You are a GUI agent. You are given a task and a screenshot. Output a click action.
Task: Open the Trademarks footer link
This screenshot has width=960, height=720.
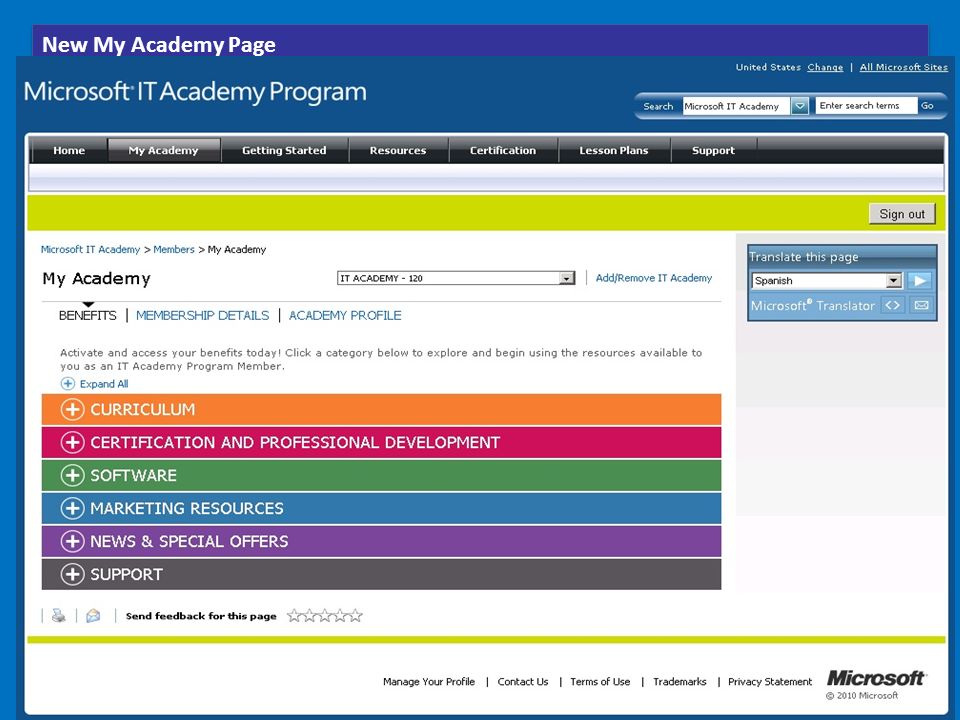coord(680,682)
